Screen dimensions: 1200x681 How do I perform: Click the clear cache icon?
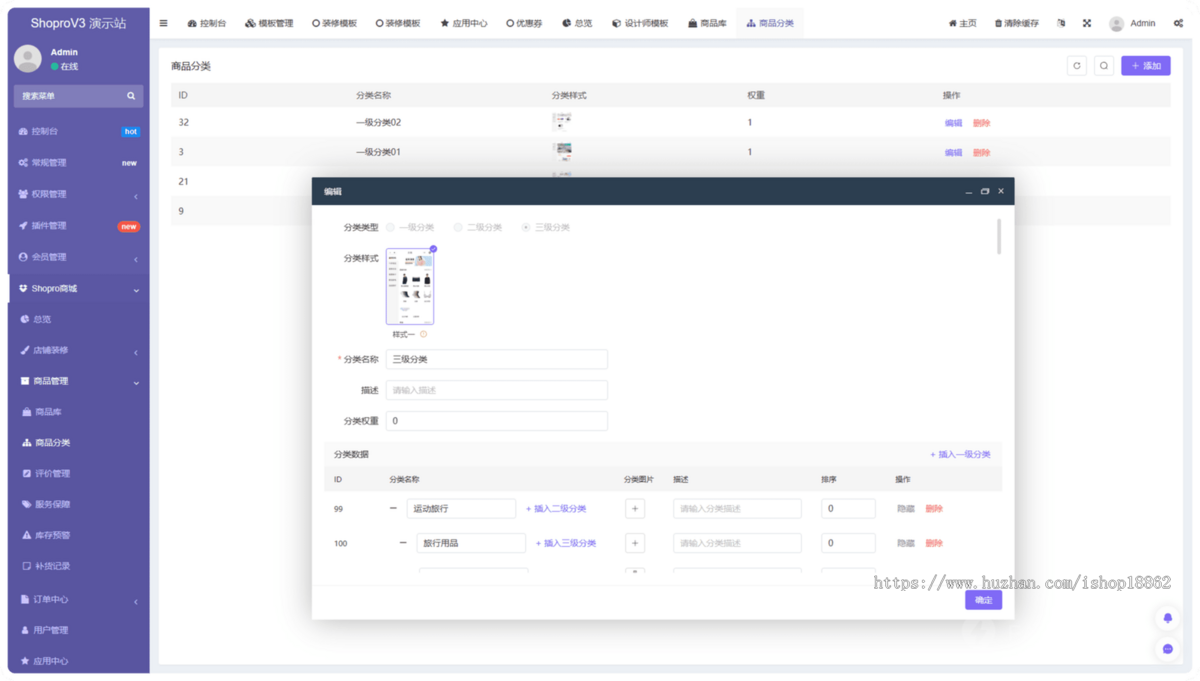coord(998,22)
